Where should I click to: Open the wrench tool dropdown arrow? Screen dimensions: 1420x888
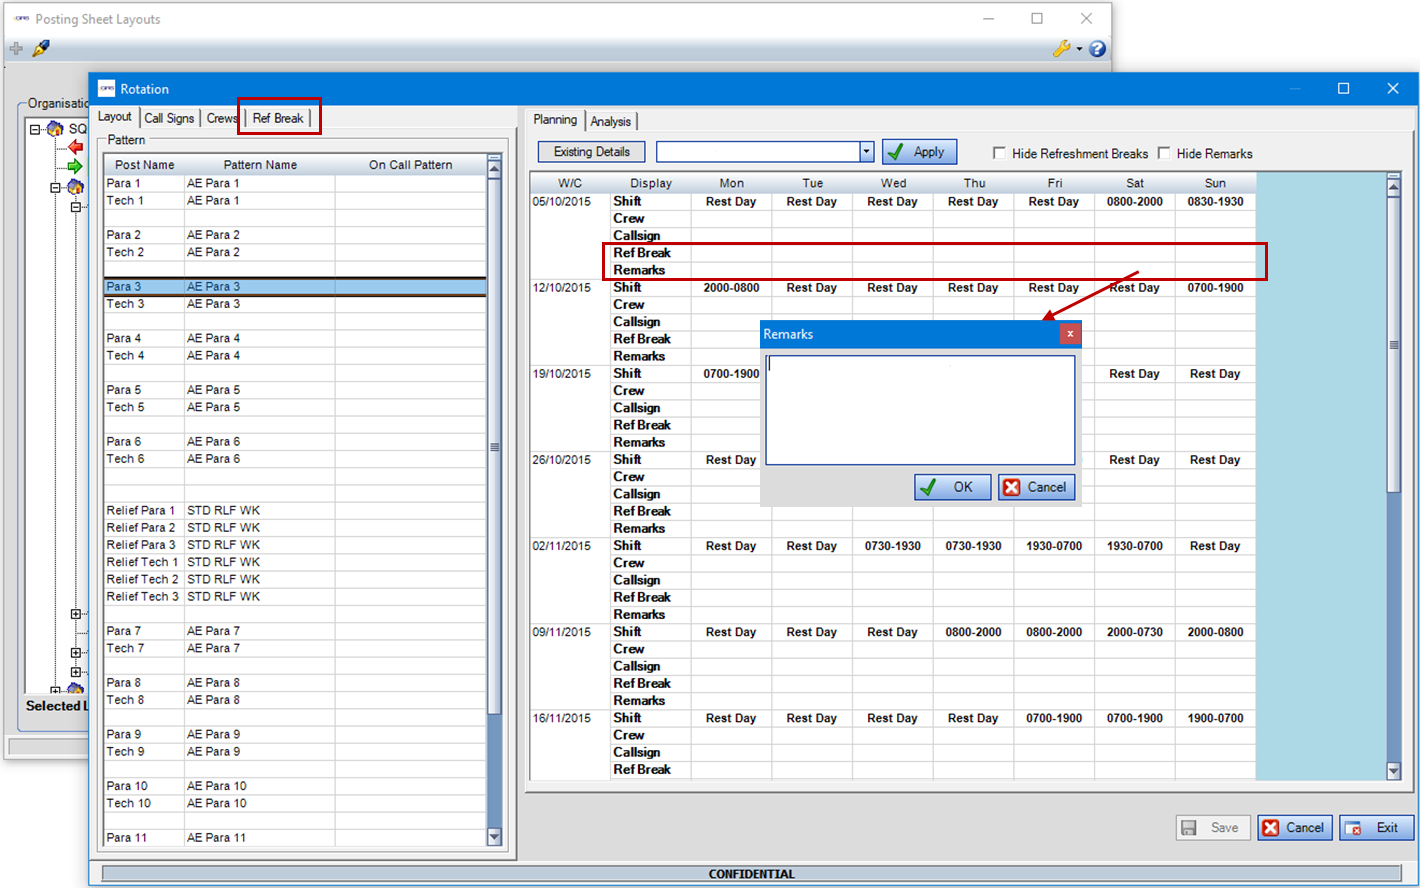point(1079,49)
